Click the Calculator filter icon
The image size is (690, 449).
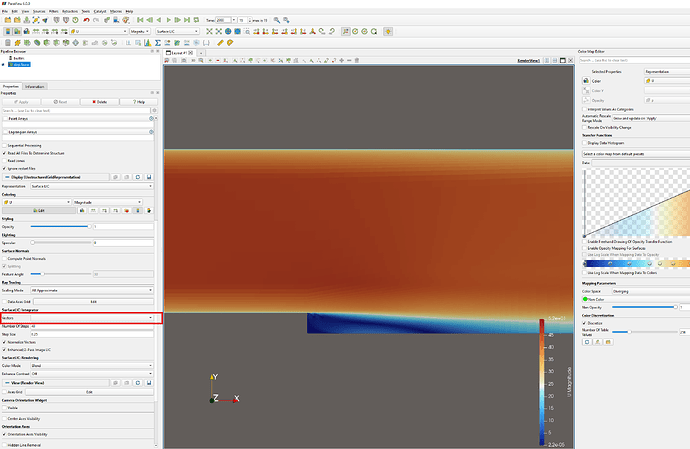8,43
